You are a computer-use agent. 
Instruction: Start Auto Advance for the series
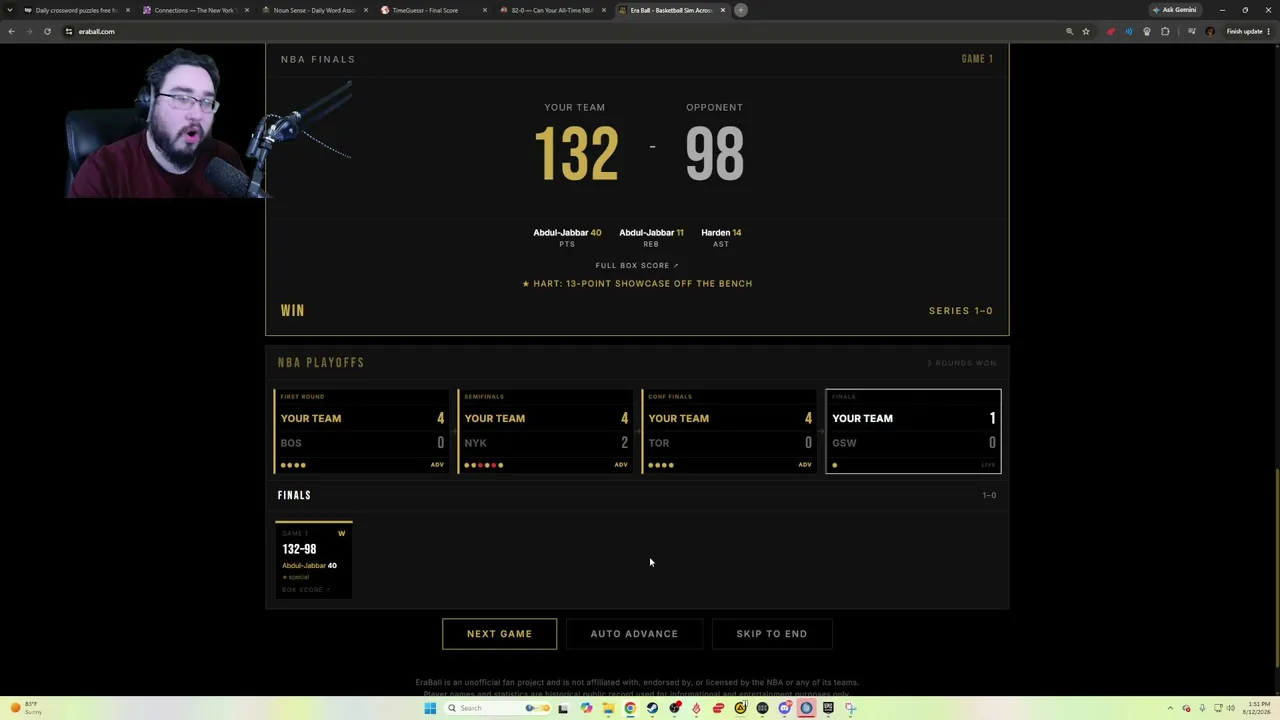(x=634, y=634)
